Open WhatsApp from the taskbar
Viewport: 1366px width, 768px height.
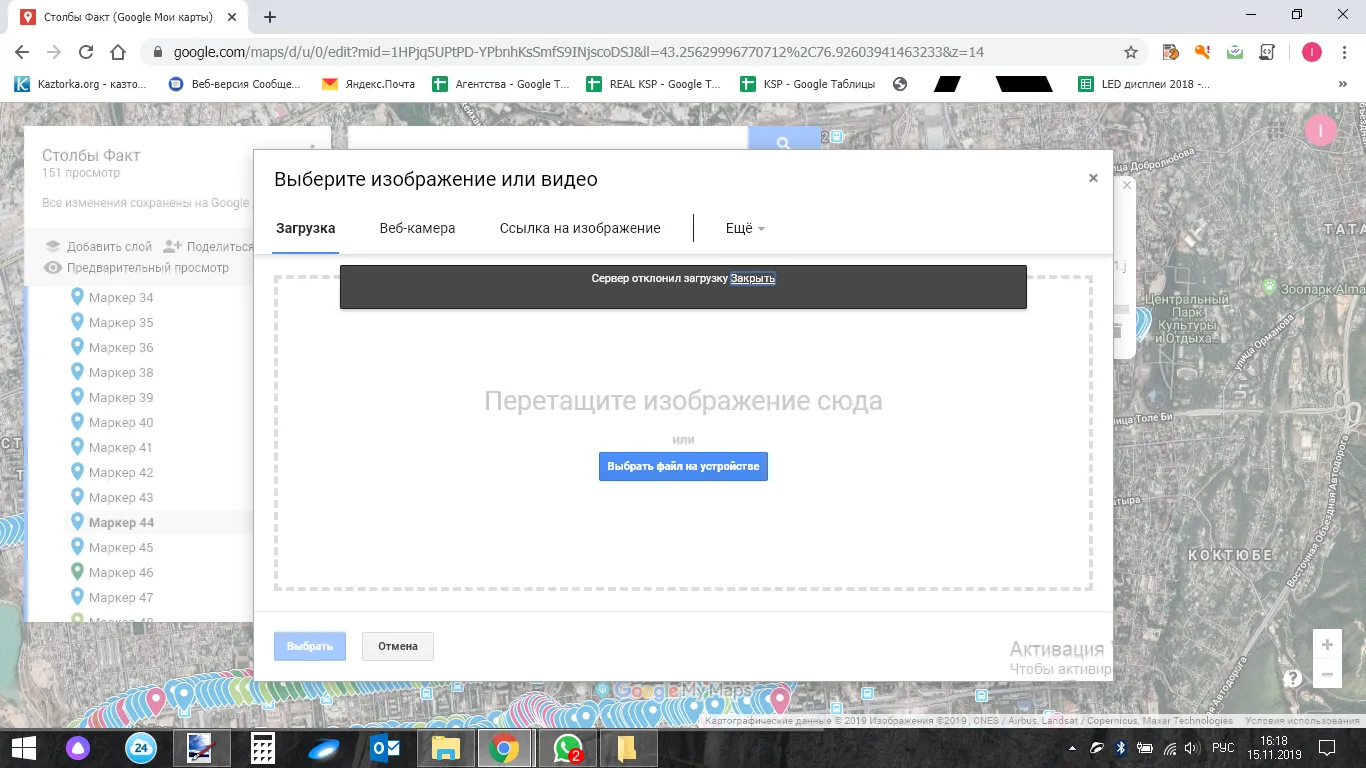coord(567,748)
